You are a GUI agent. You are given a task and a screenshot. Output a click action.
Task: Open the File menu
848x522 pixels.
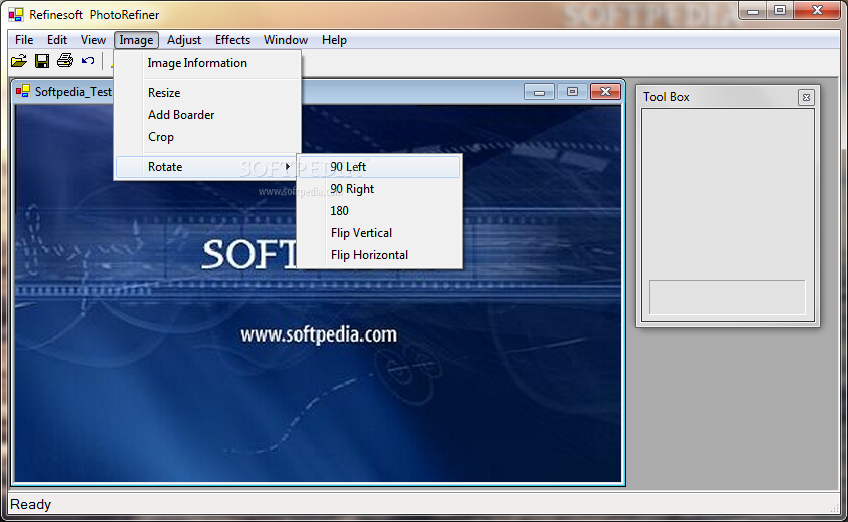24,40
